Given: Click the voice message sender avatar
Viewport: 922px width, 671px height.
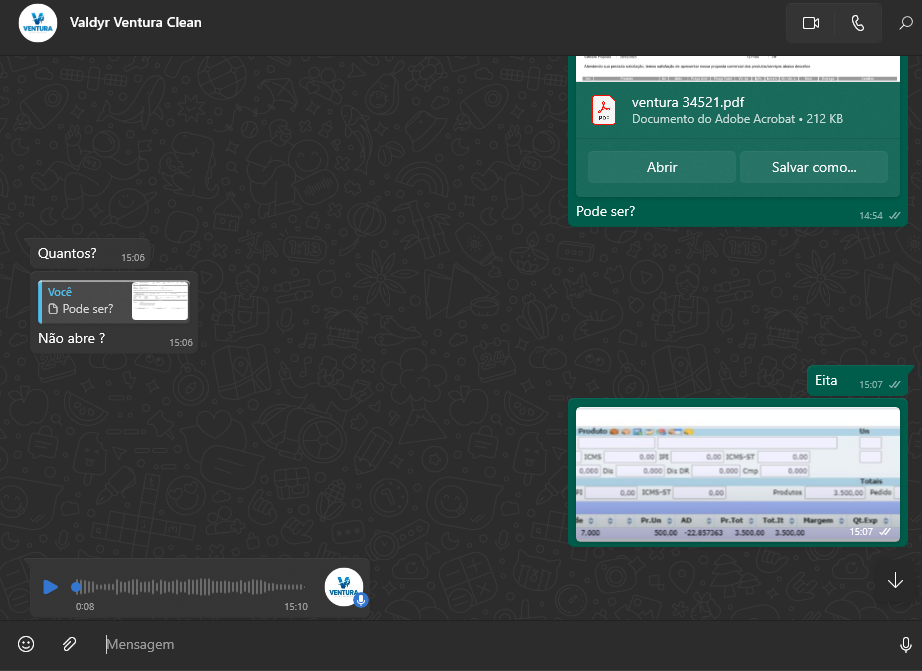Looking at the screenshot, I should (x=344, y=586).
